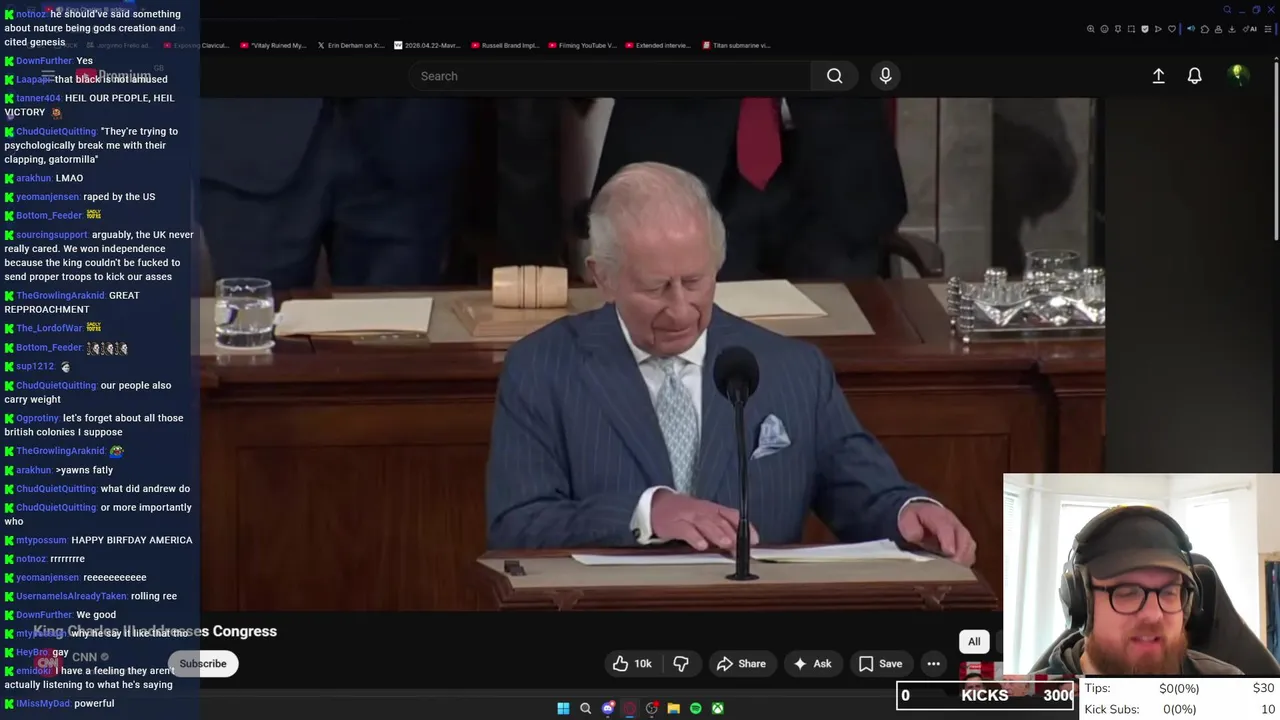The height and width of the screenshot is (720, 1280).
Task: Click chat username 'Ogprotiny'
Action: [x=37, y=418]
